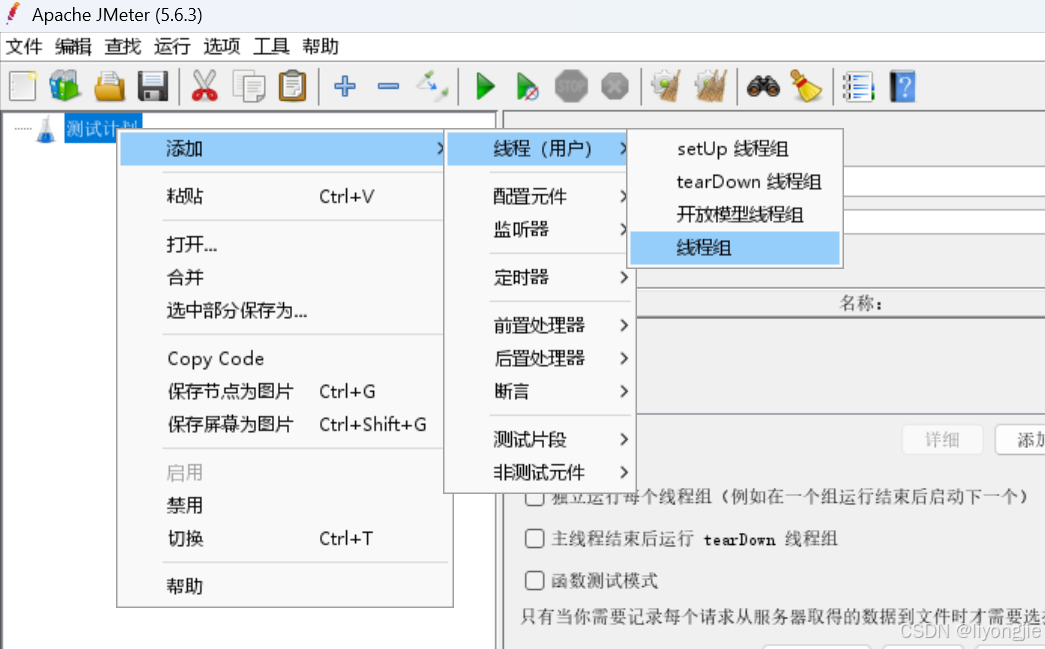Screen dimensions: 1045x649
Task: Open the 编辑 menu
Action: click(73, 46)
